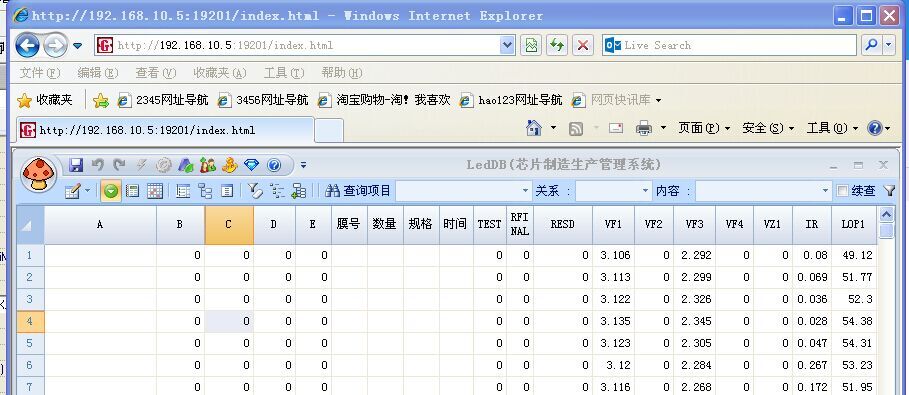Click the two-people users icon
This screenshot has height=395, width=909.
[208, 165]
